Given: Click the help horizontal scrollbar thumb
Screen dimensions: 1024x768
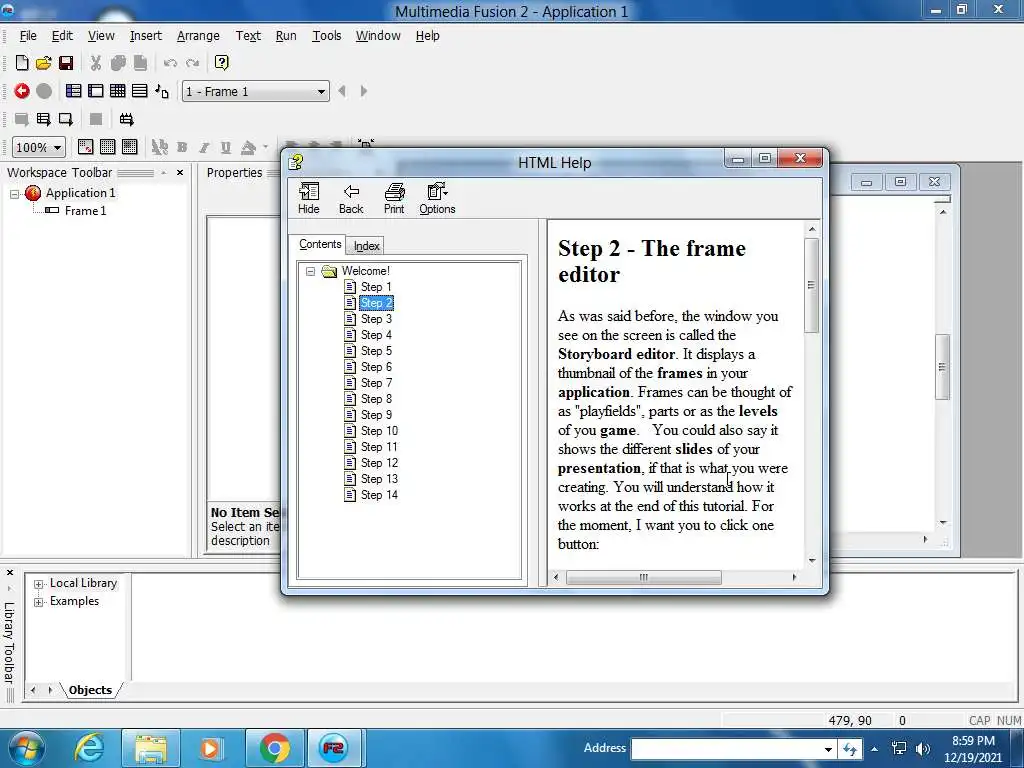Looking at the screenshot, I should [x=643, y=577].
